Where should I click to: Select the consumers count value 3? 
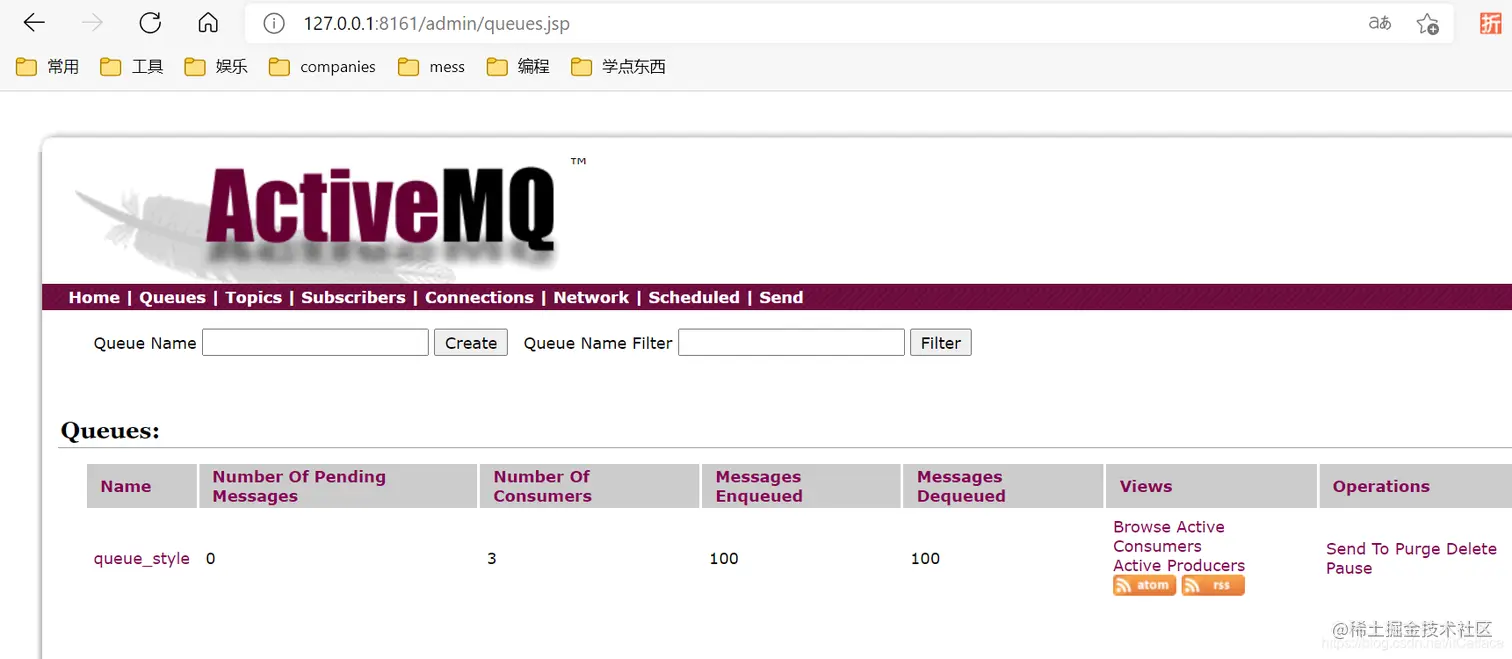pyautogui.click(x=492, y=559)
